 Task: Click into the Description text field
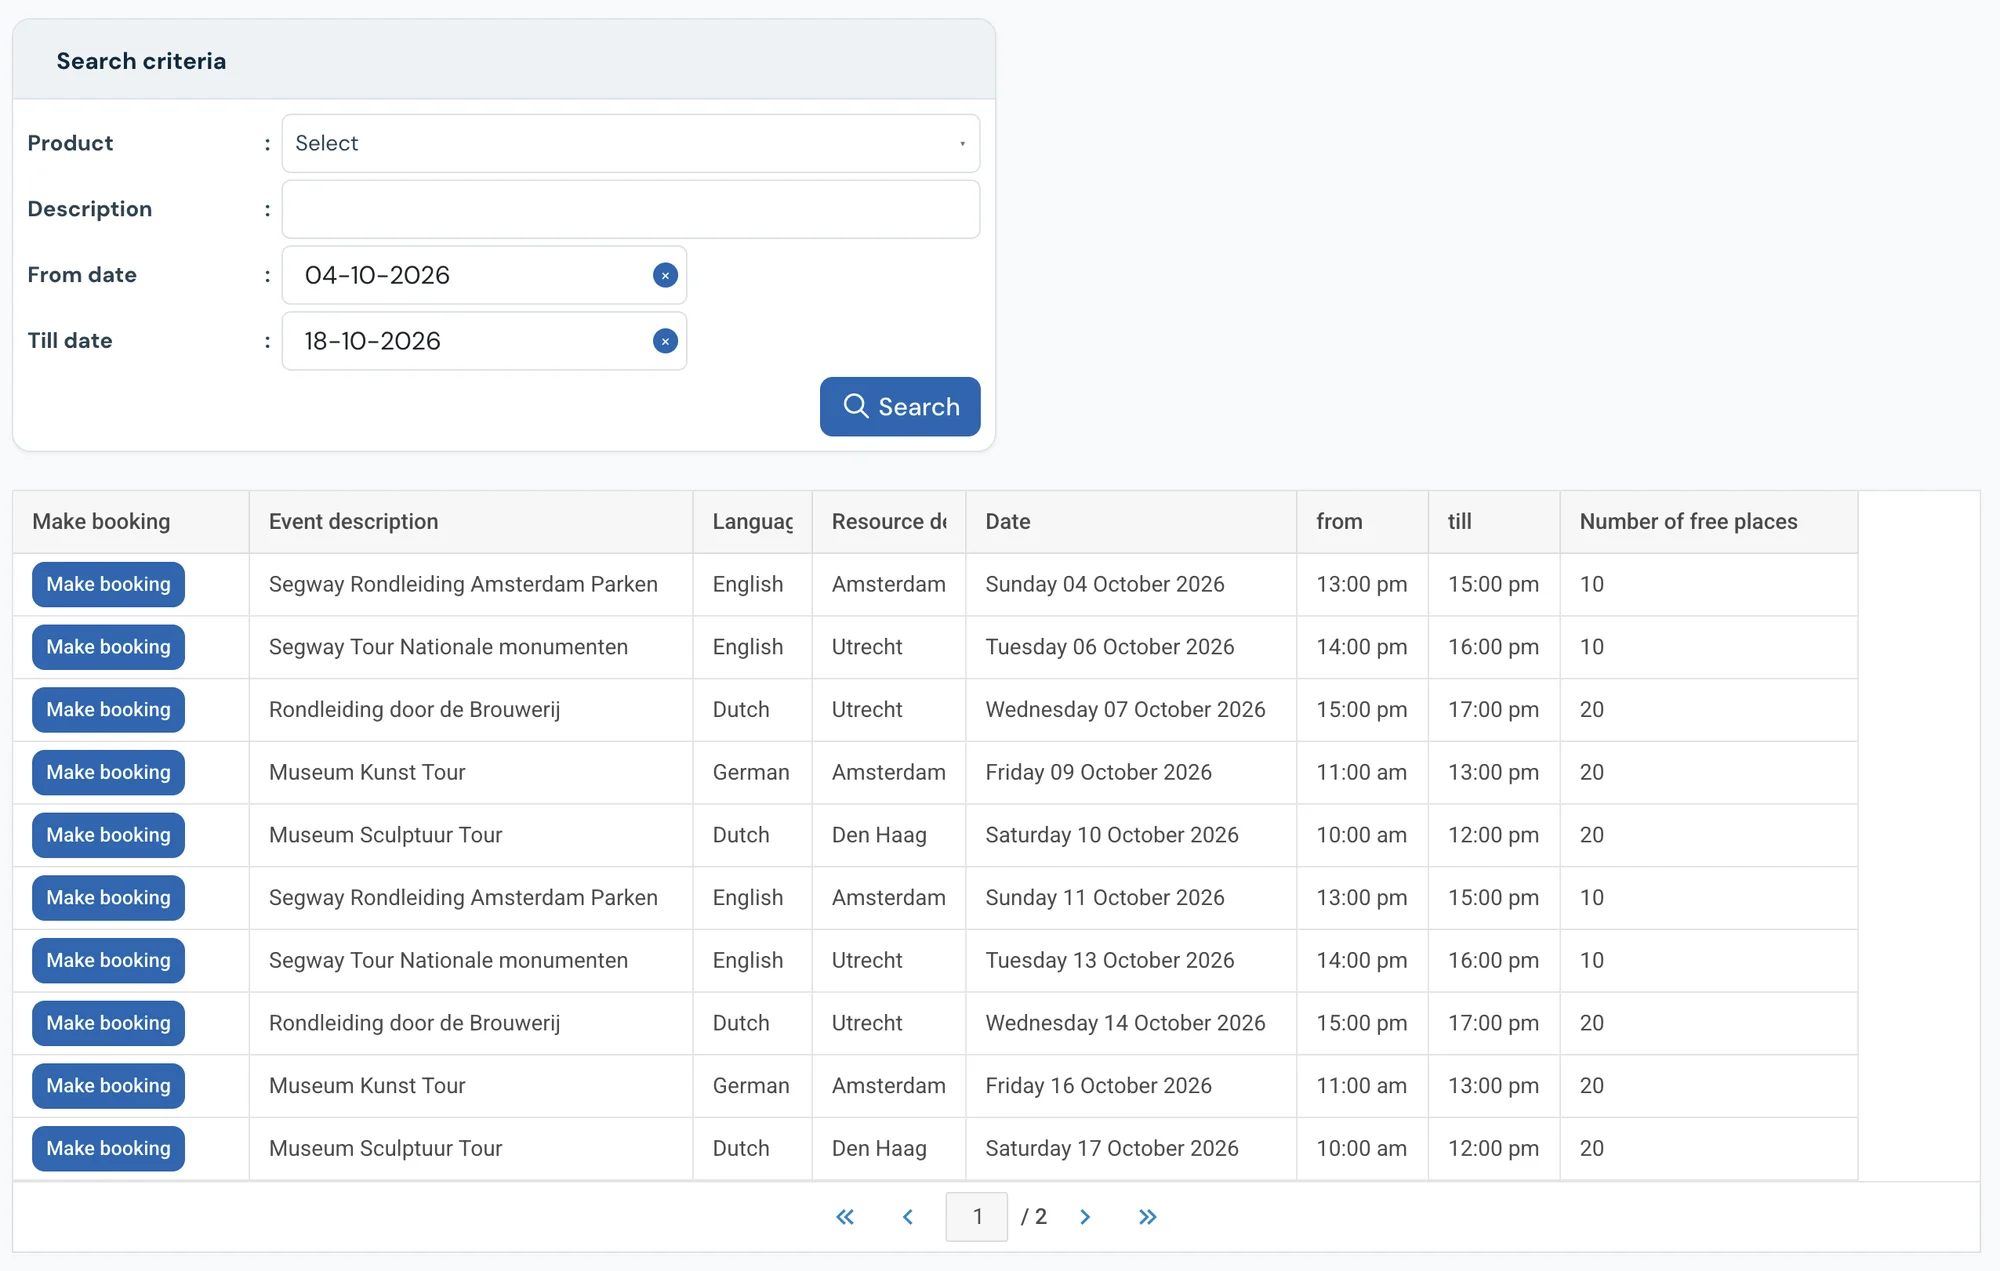tap(631, 209)
